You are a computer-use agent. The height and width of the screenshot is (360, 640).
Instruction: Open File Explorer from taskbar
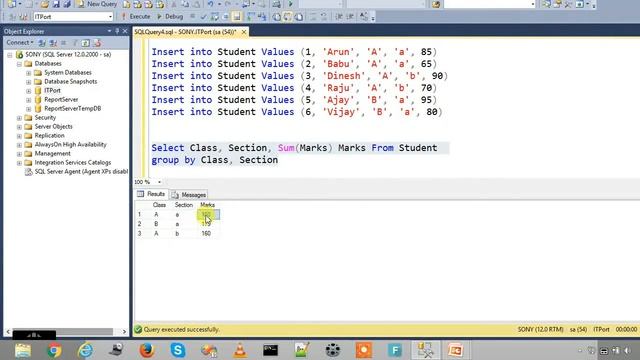(x=23, y=350)
